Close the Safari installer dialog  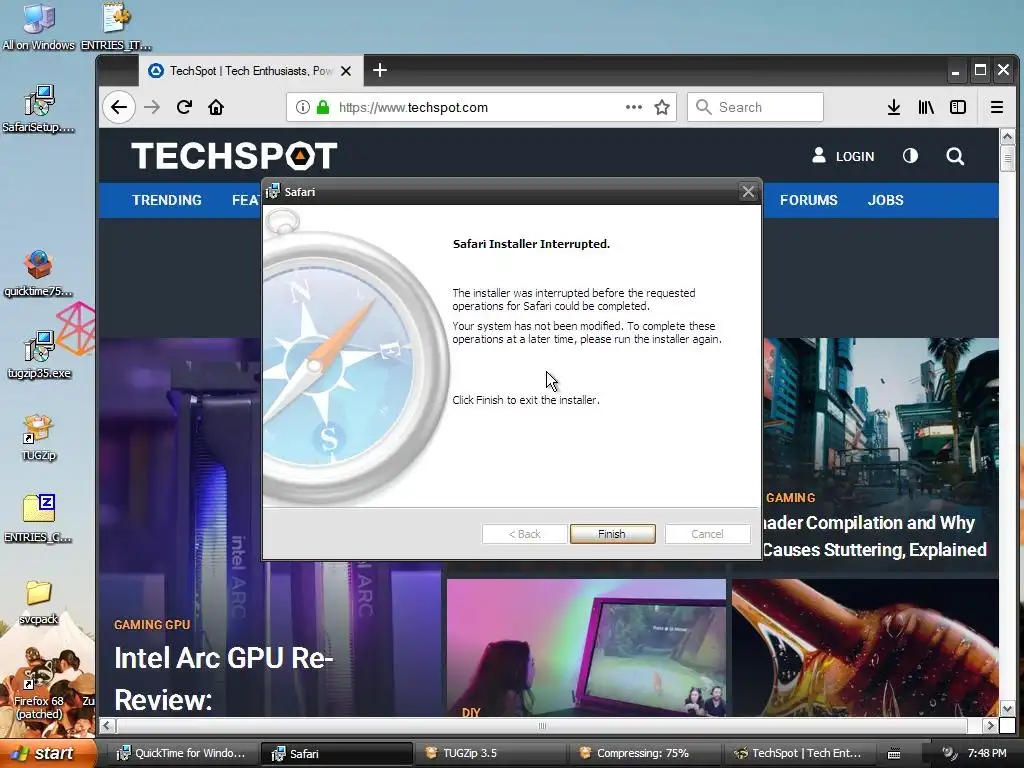(748, 191)
